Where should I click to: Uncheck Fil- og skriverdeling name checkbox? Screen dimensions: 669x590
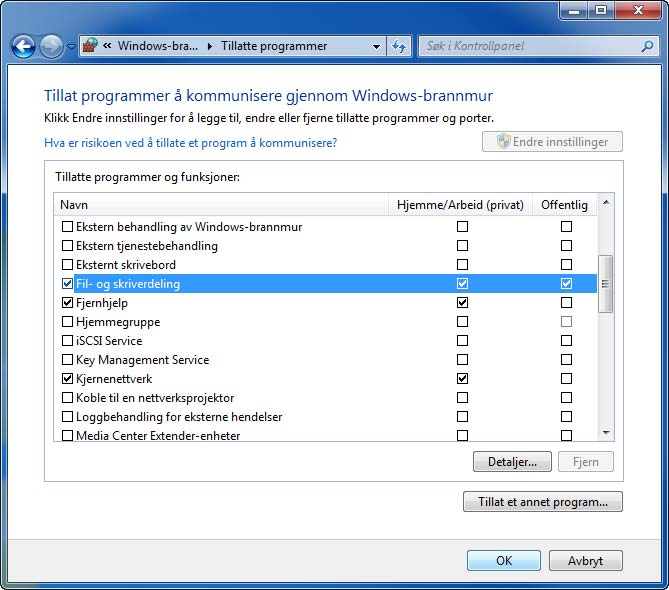point(67,284)
